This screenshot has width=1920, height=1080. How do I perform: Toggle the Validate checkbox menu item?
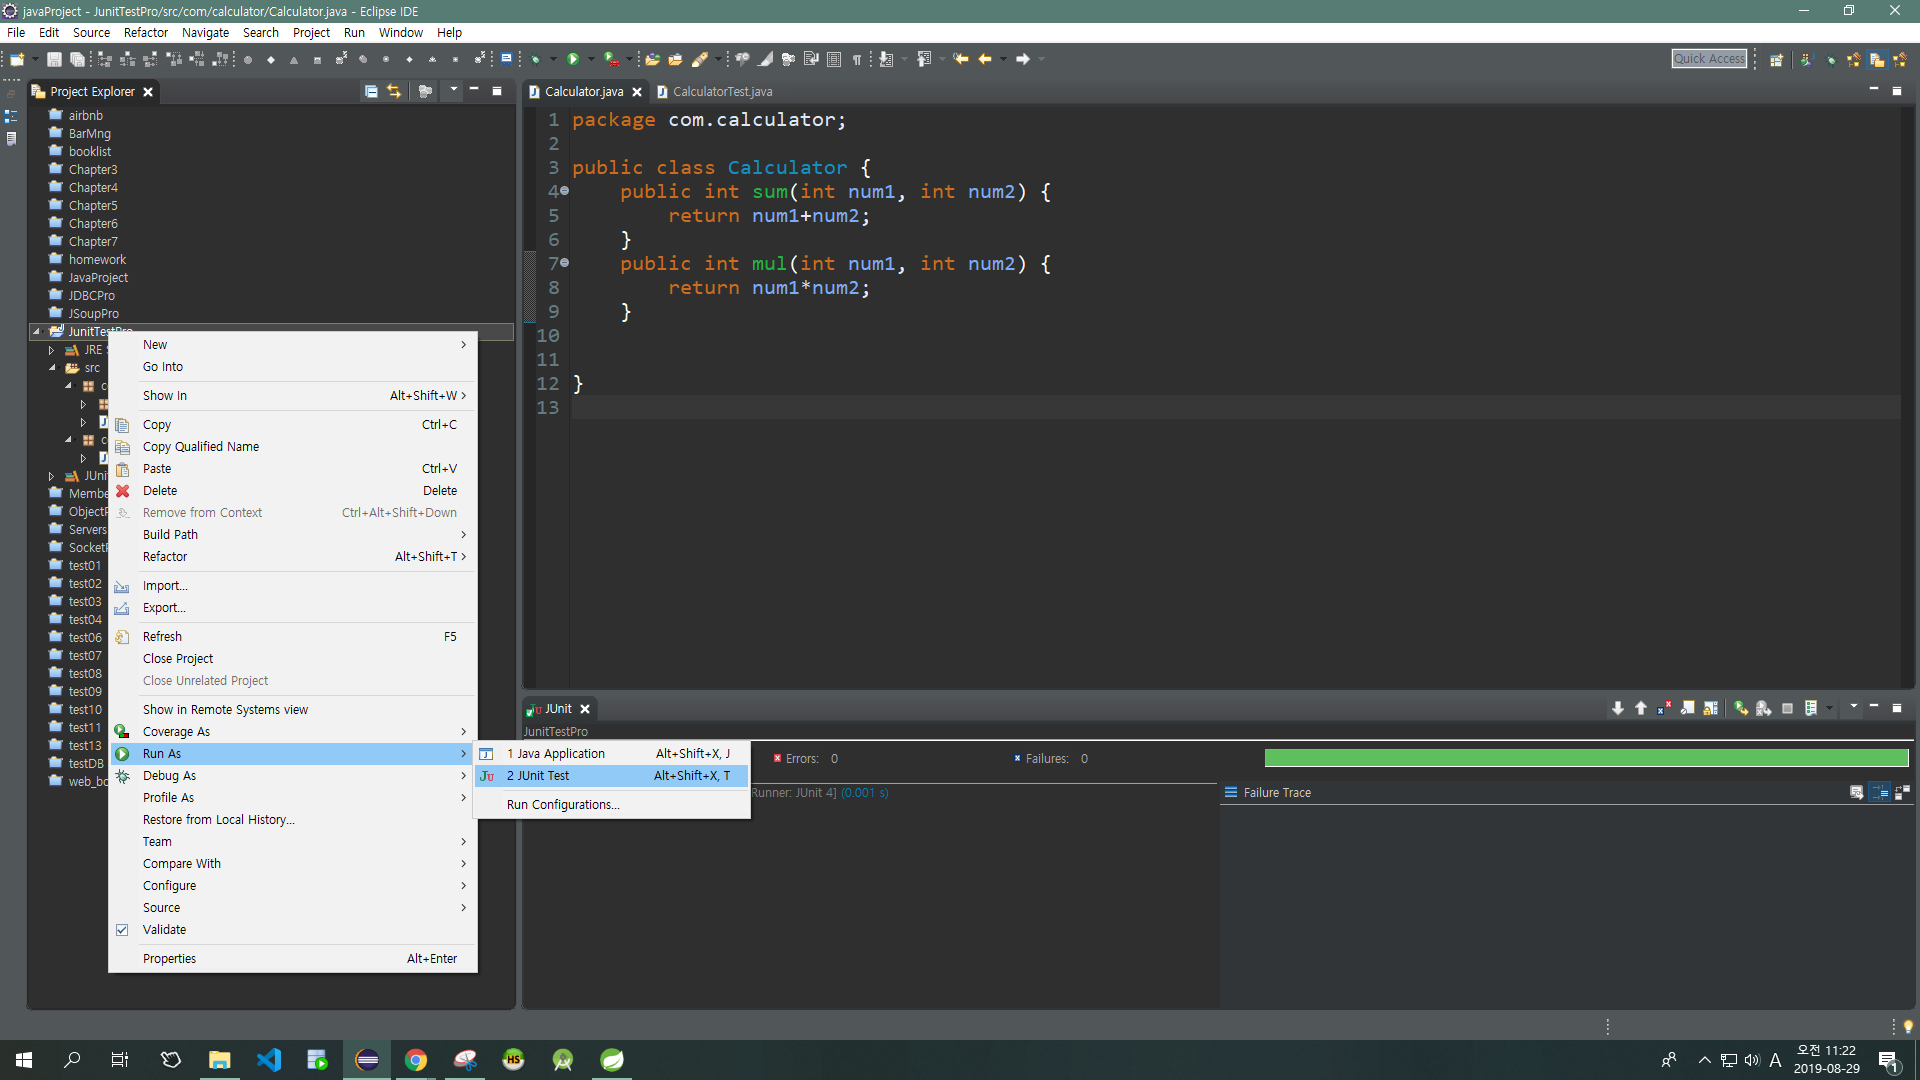point(164,930)
